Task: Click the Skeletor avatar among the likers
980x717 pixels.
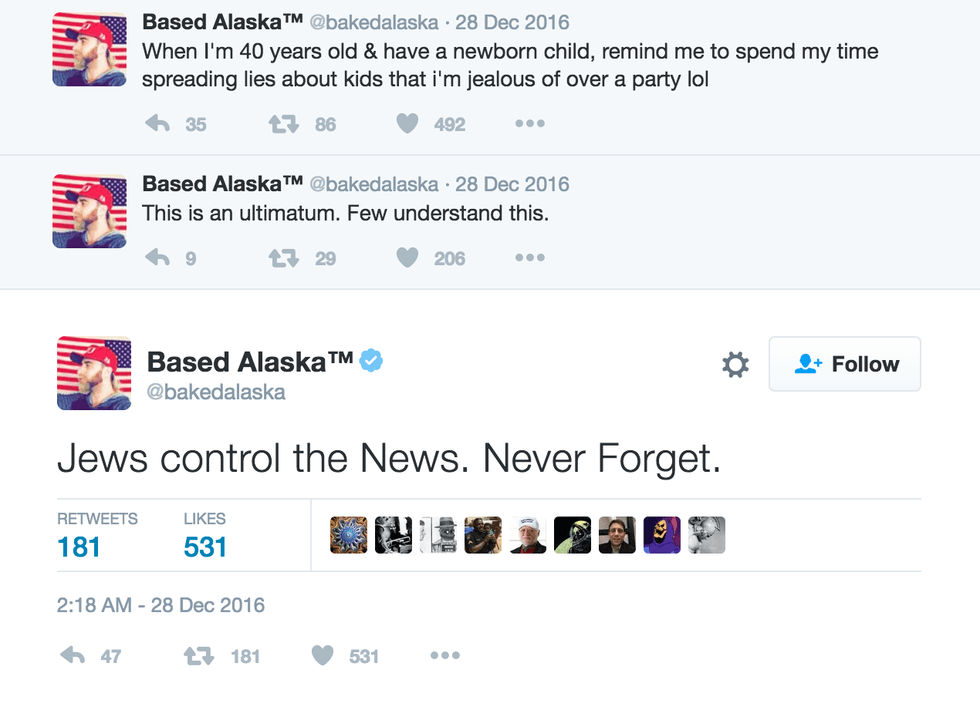Action: coord(661,536)
